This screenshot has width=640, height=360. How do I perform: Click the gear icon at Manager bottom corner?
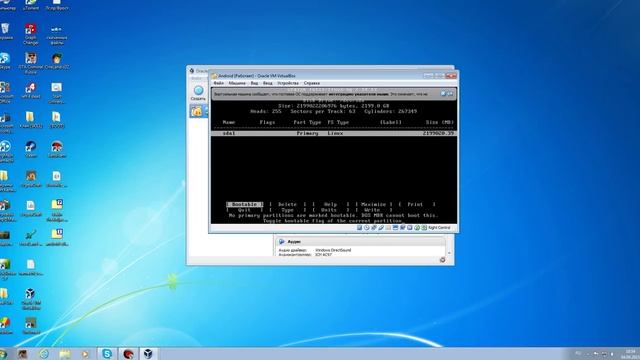pyautogui.click(x=442, y=260)
